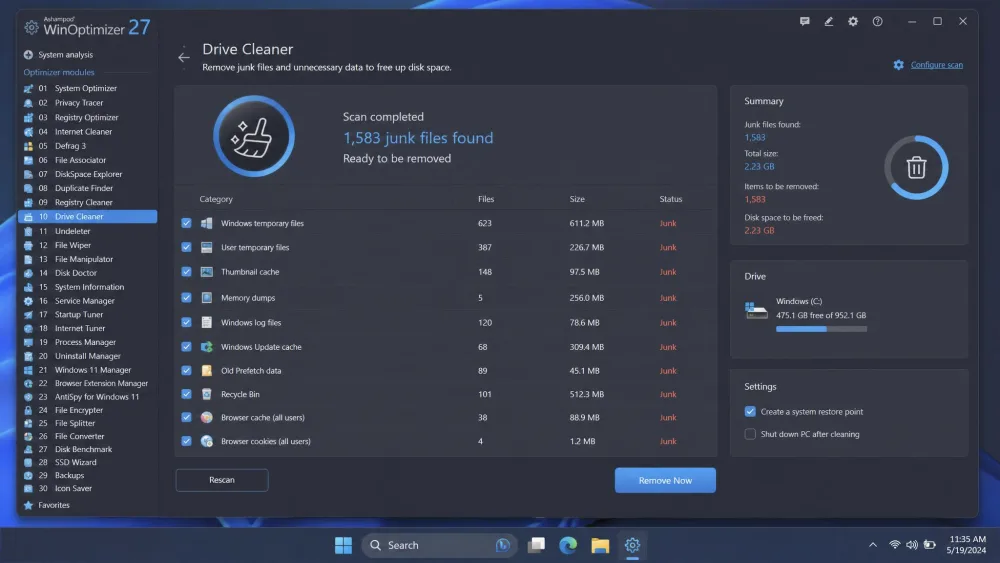Screen dimensions: 1000x563
Task: Open the feedback chat icon in title bar
Action: 804,22
